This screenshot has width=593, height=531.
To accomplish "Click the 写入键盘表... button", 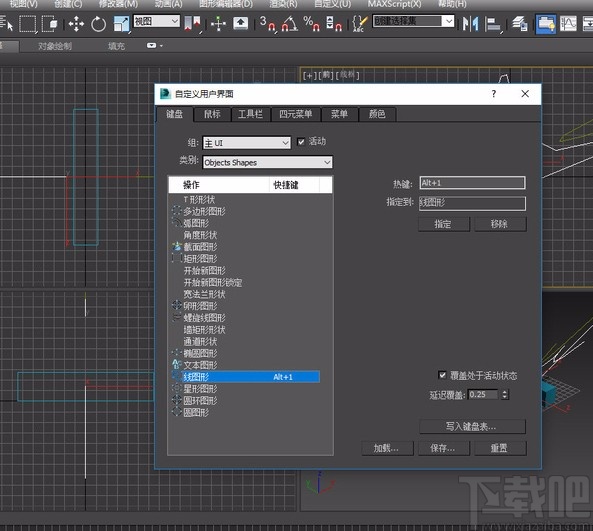I will pos(472,427).
